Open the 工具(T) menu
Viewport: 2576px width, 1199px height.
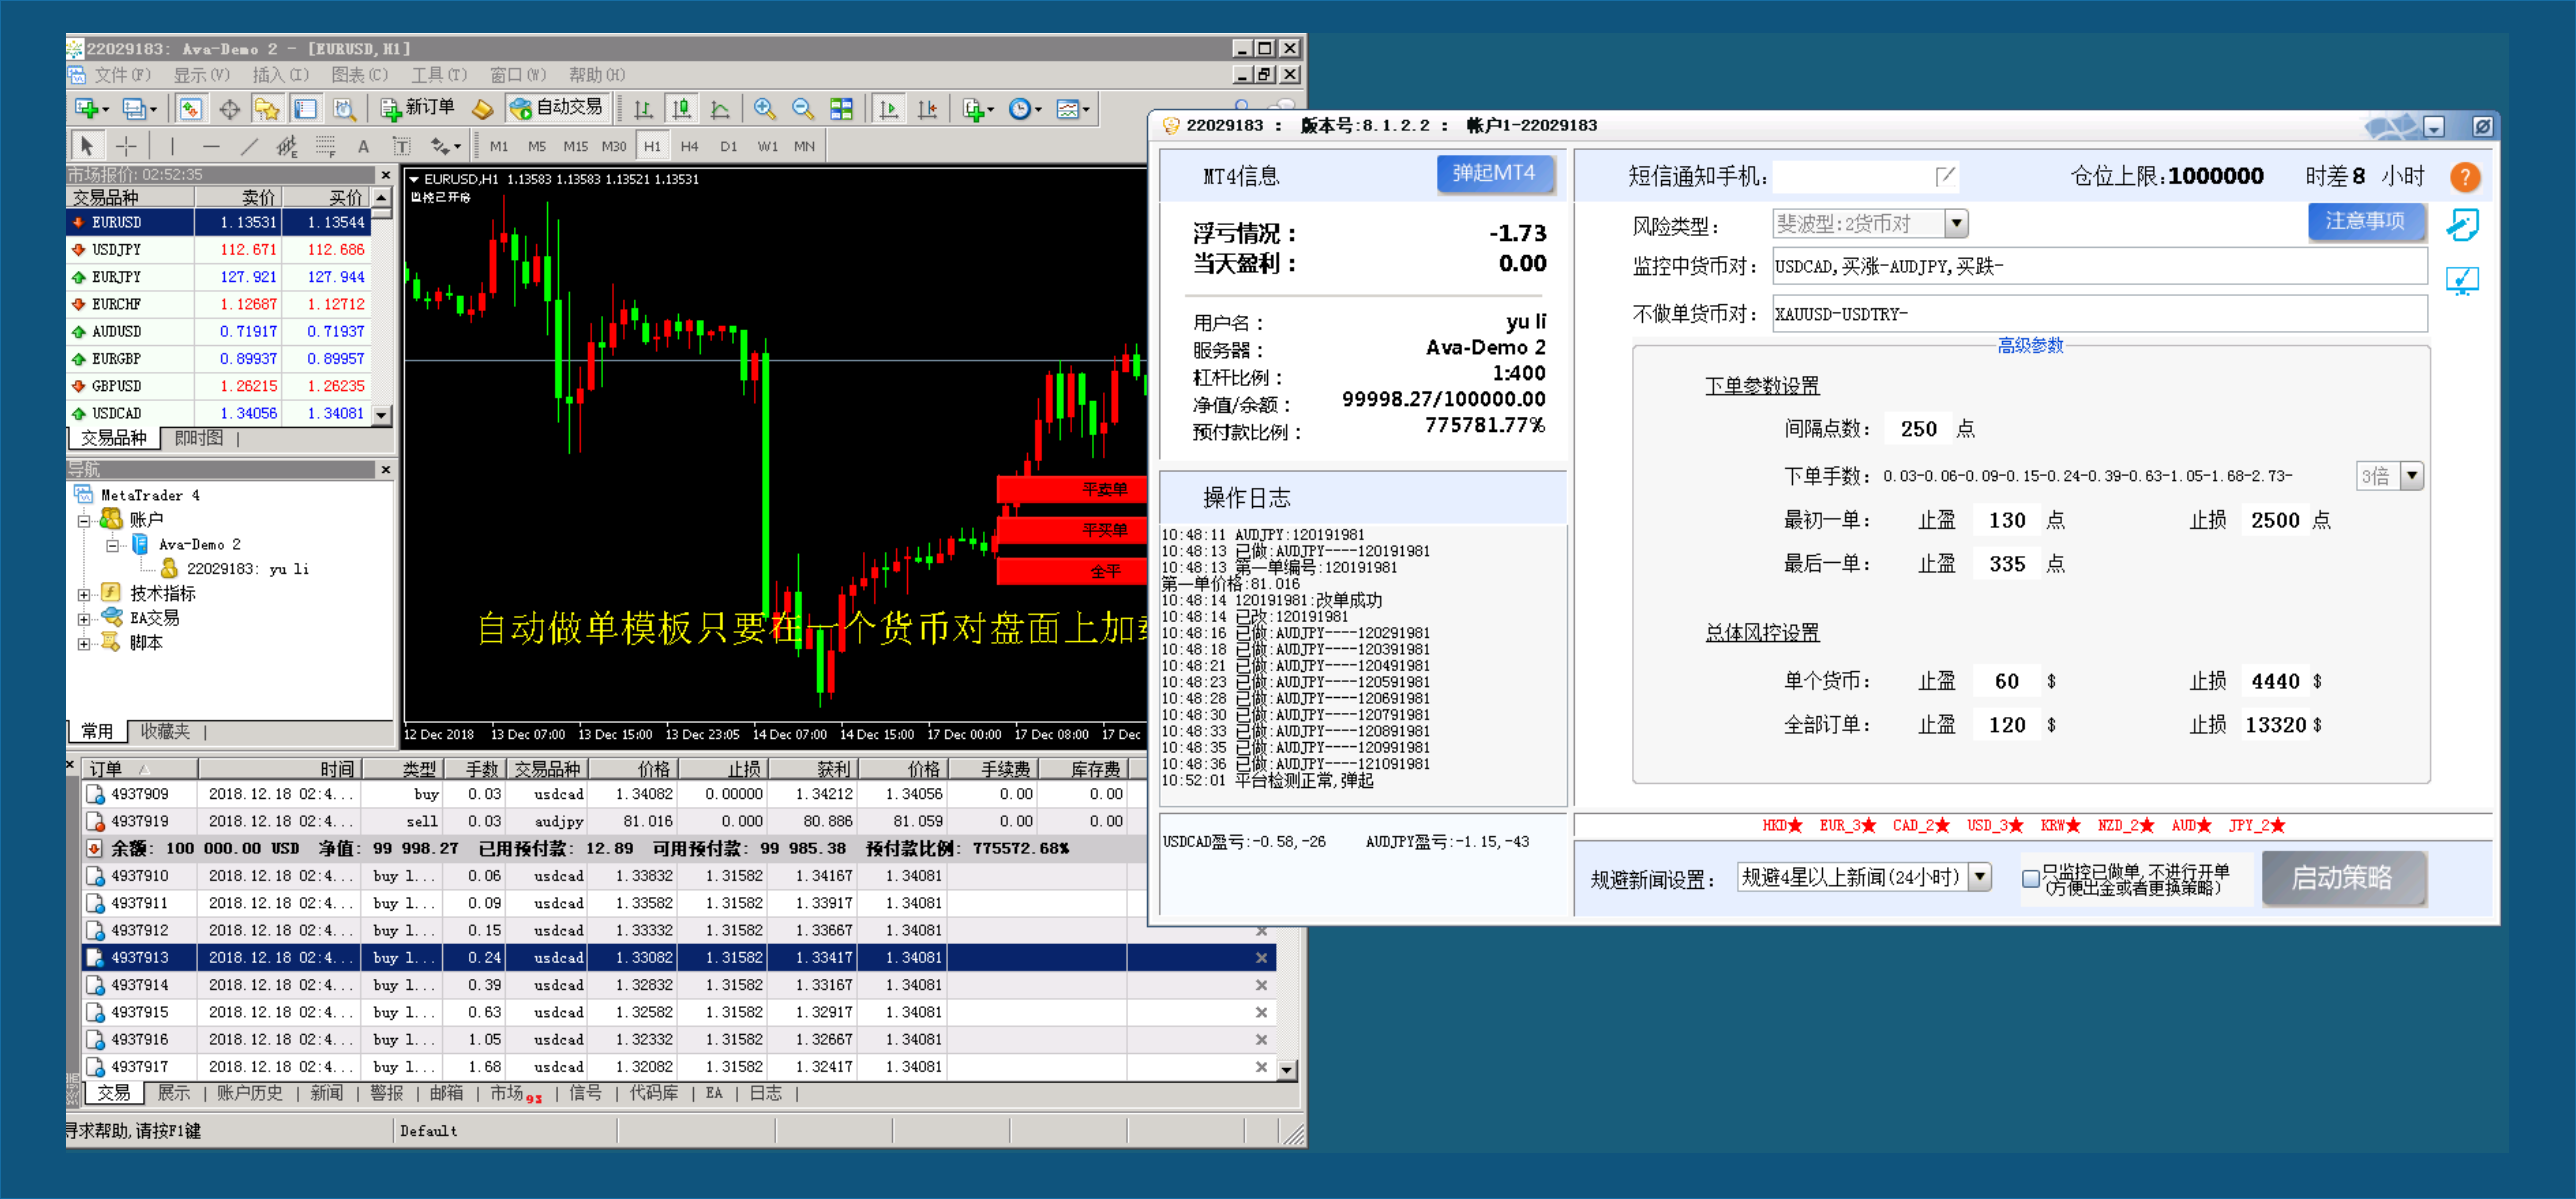439,75
